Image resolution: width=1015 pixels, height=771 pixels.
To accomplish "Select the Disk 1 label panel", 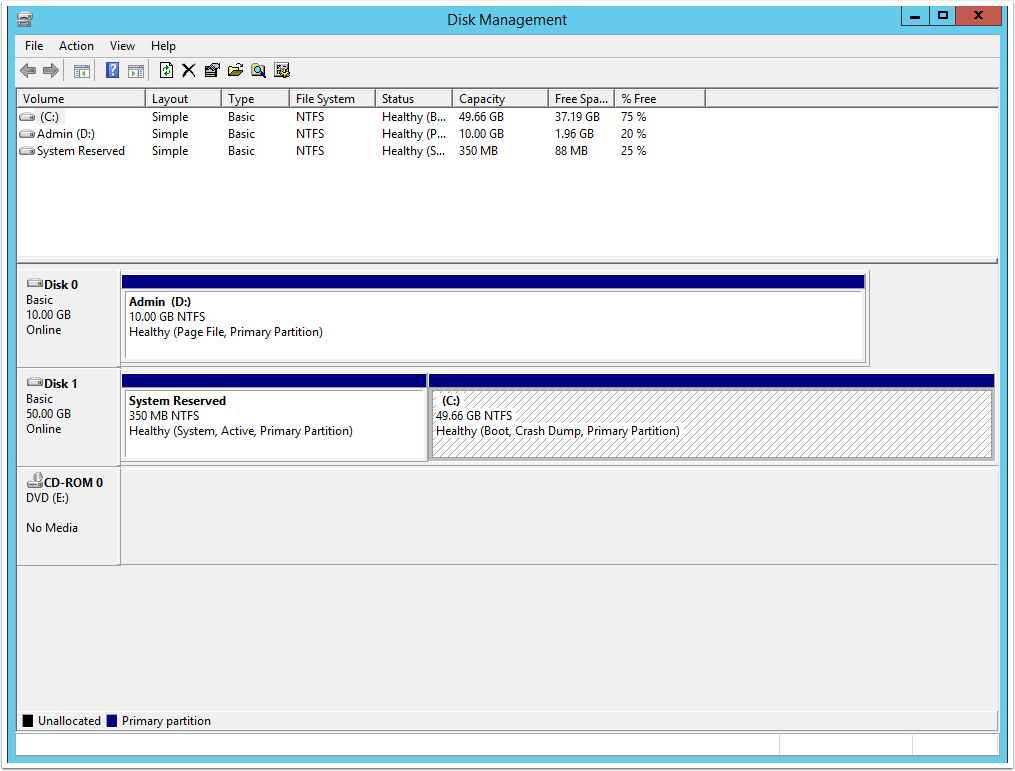I will coord(68,418).
